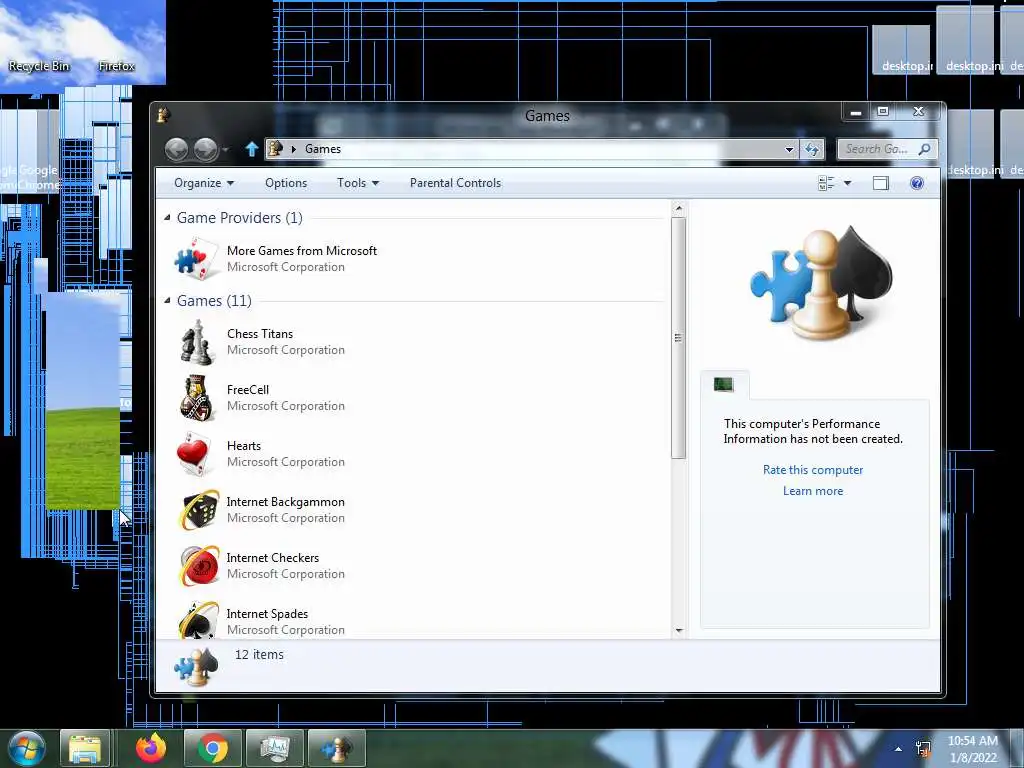Screen dimensions: 1024x768
Task: Click the 12 items status text
Action: click(259, 654)
